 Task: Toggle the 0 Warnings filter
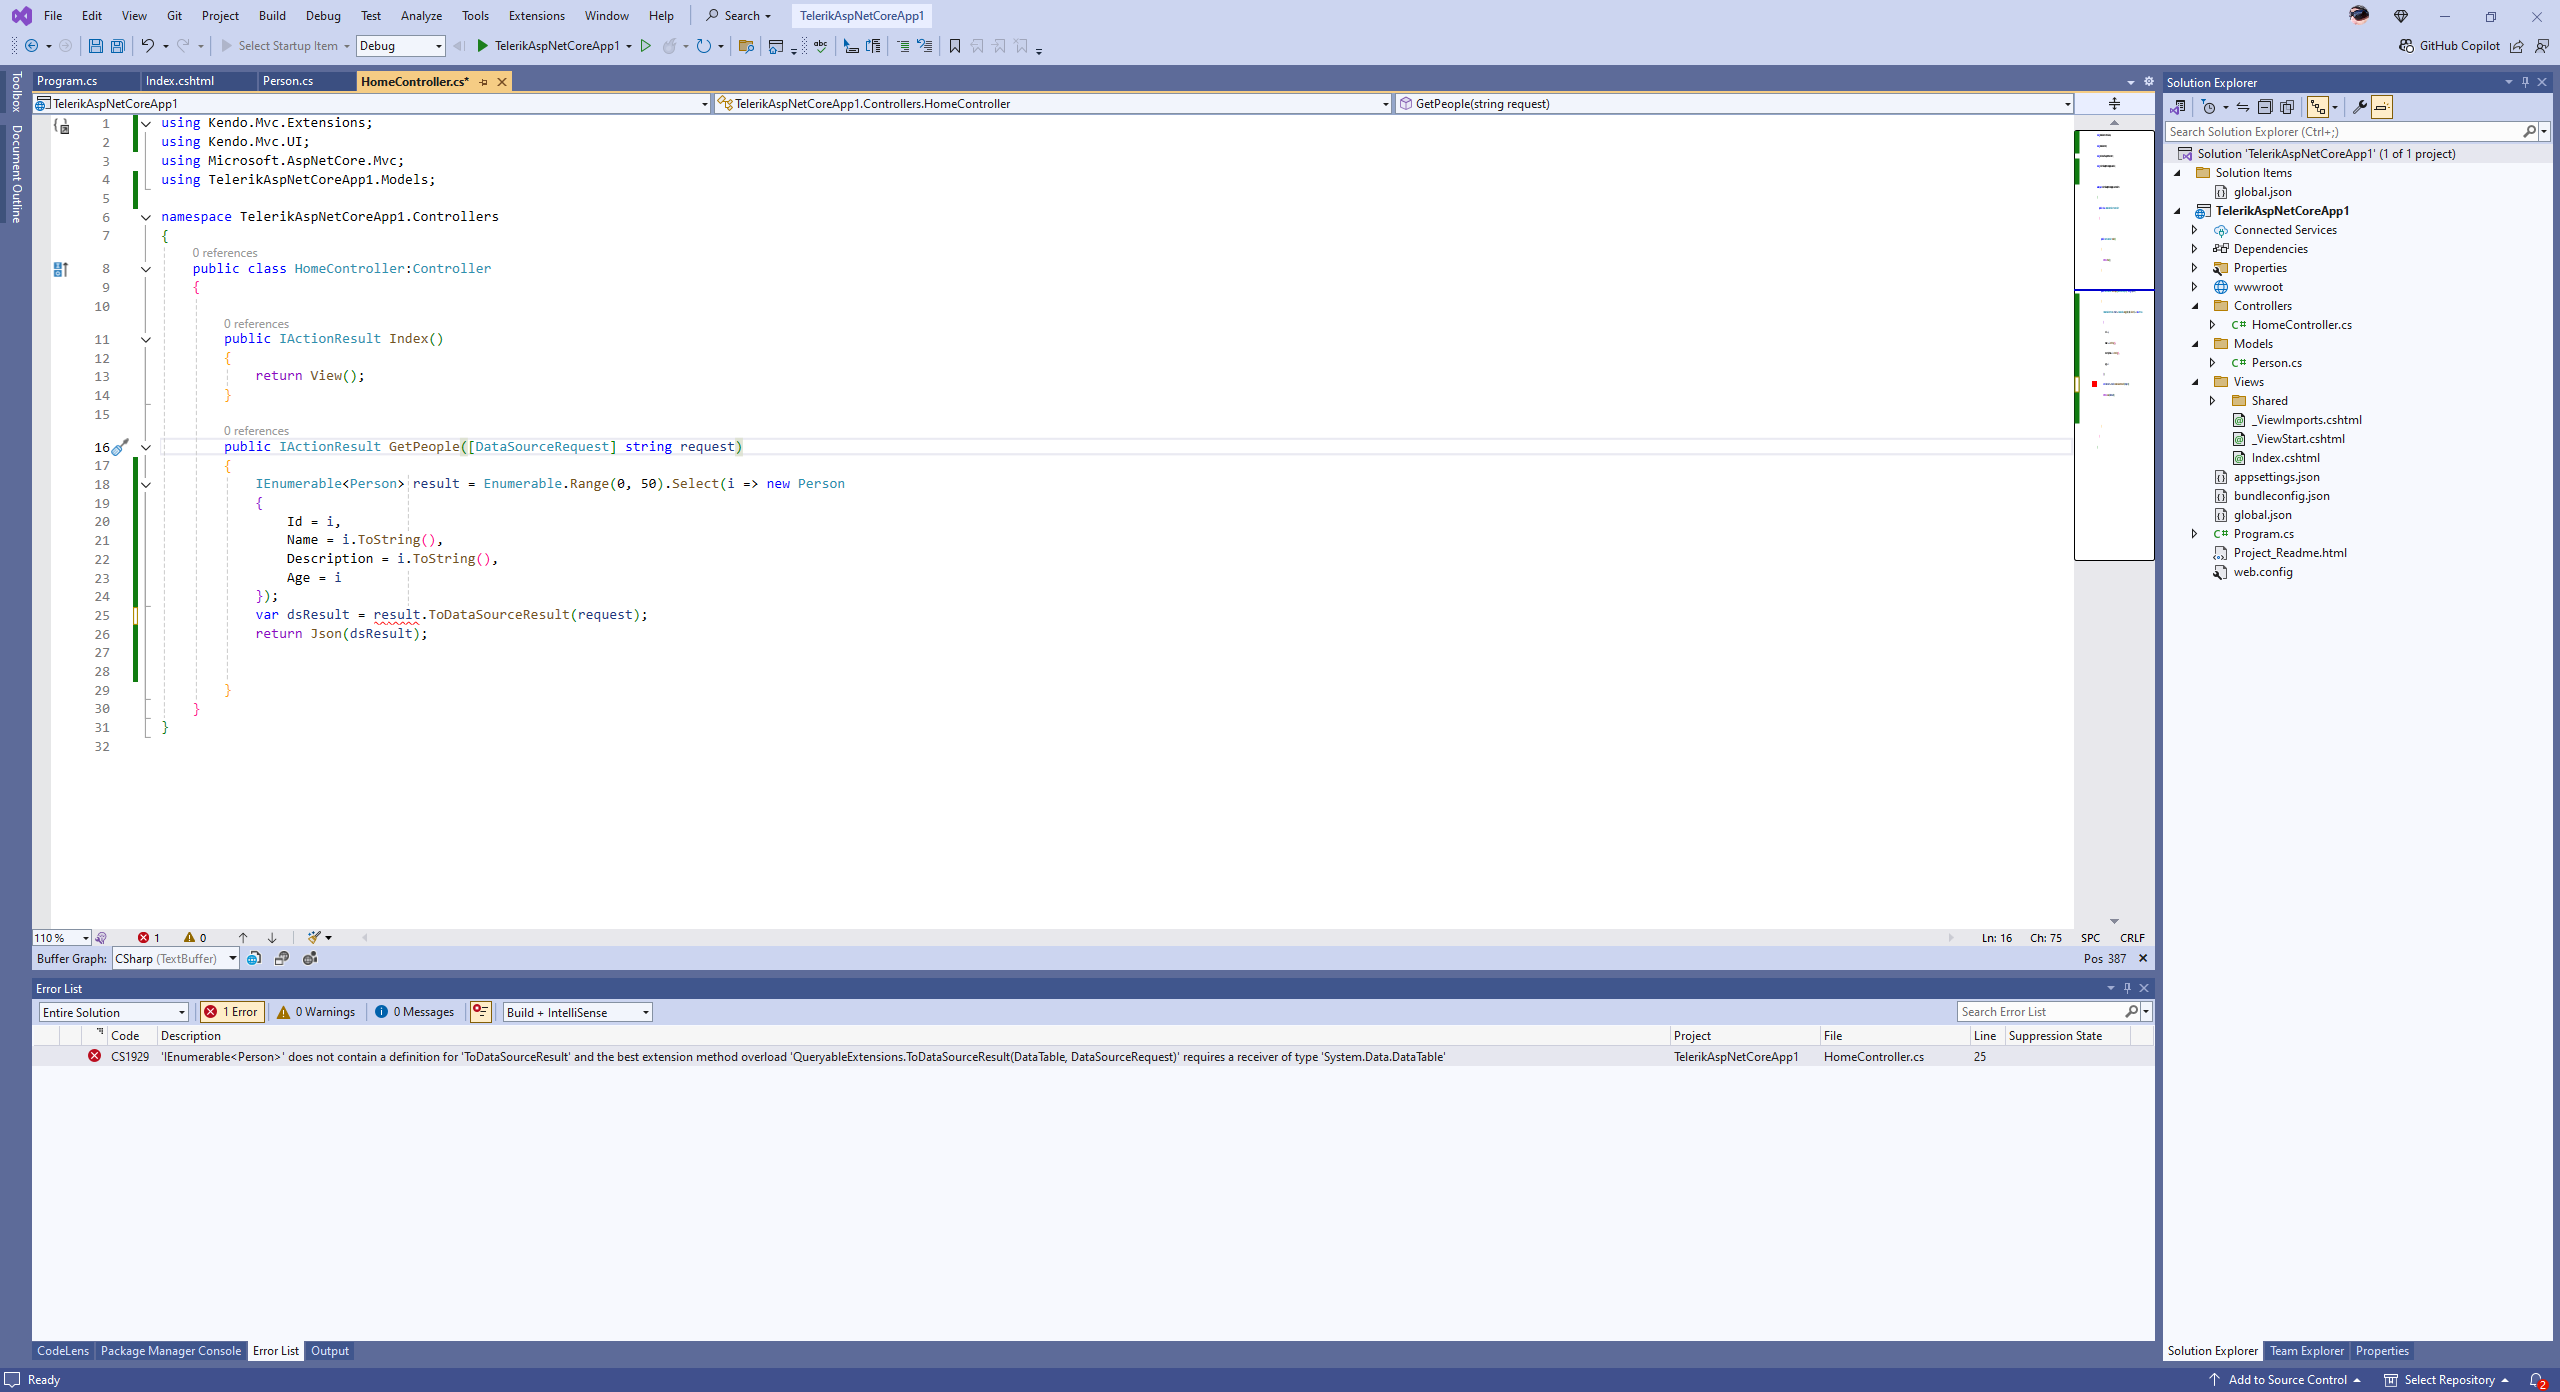(316, 1012)
